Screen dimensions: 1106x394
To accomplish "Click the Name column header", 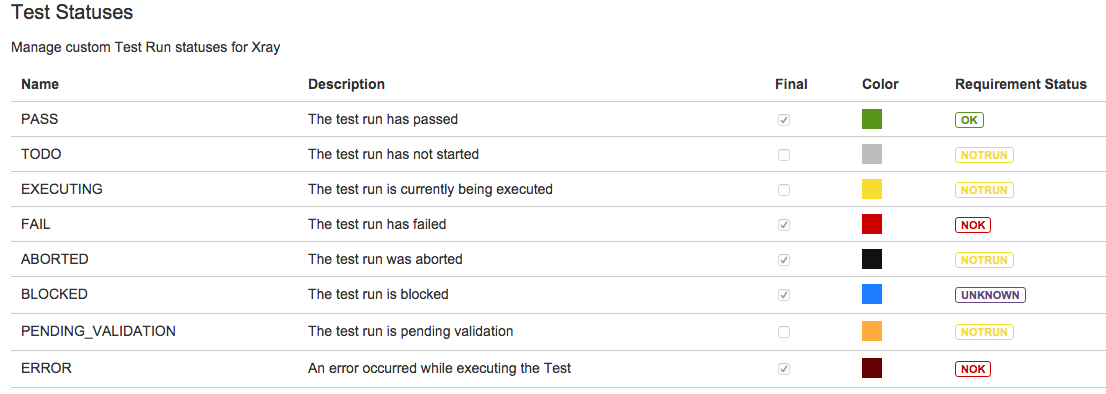I will click(40, 85).
